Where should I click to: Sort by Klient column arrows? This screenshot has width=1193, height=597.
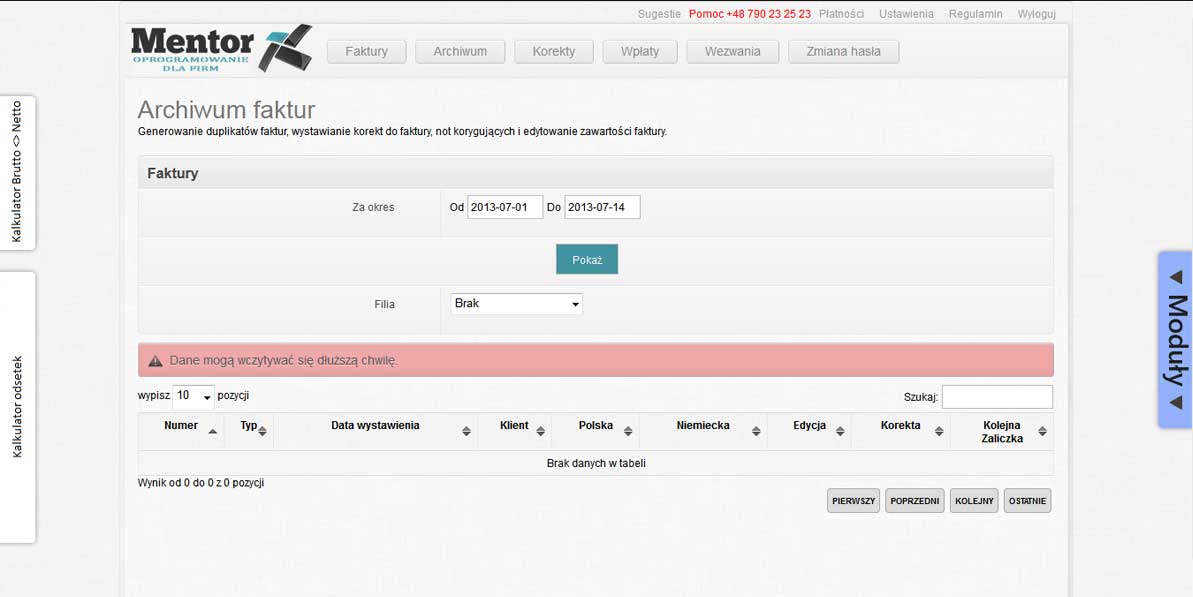(x=541, y=431)
